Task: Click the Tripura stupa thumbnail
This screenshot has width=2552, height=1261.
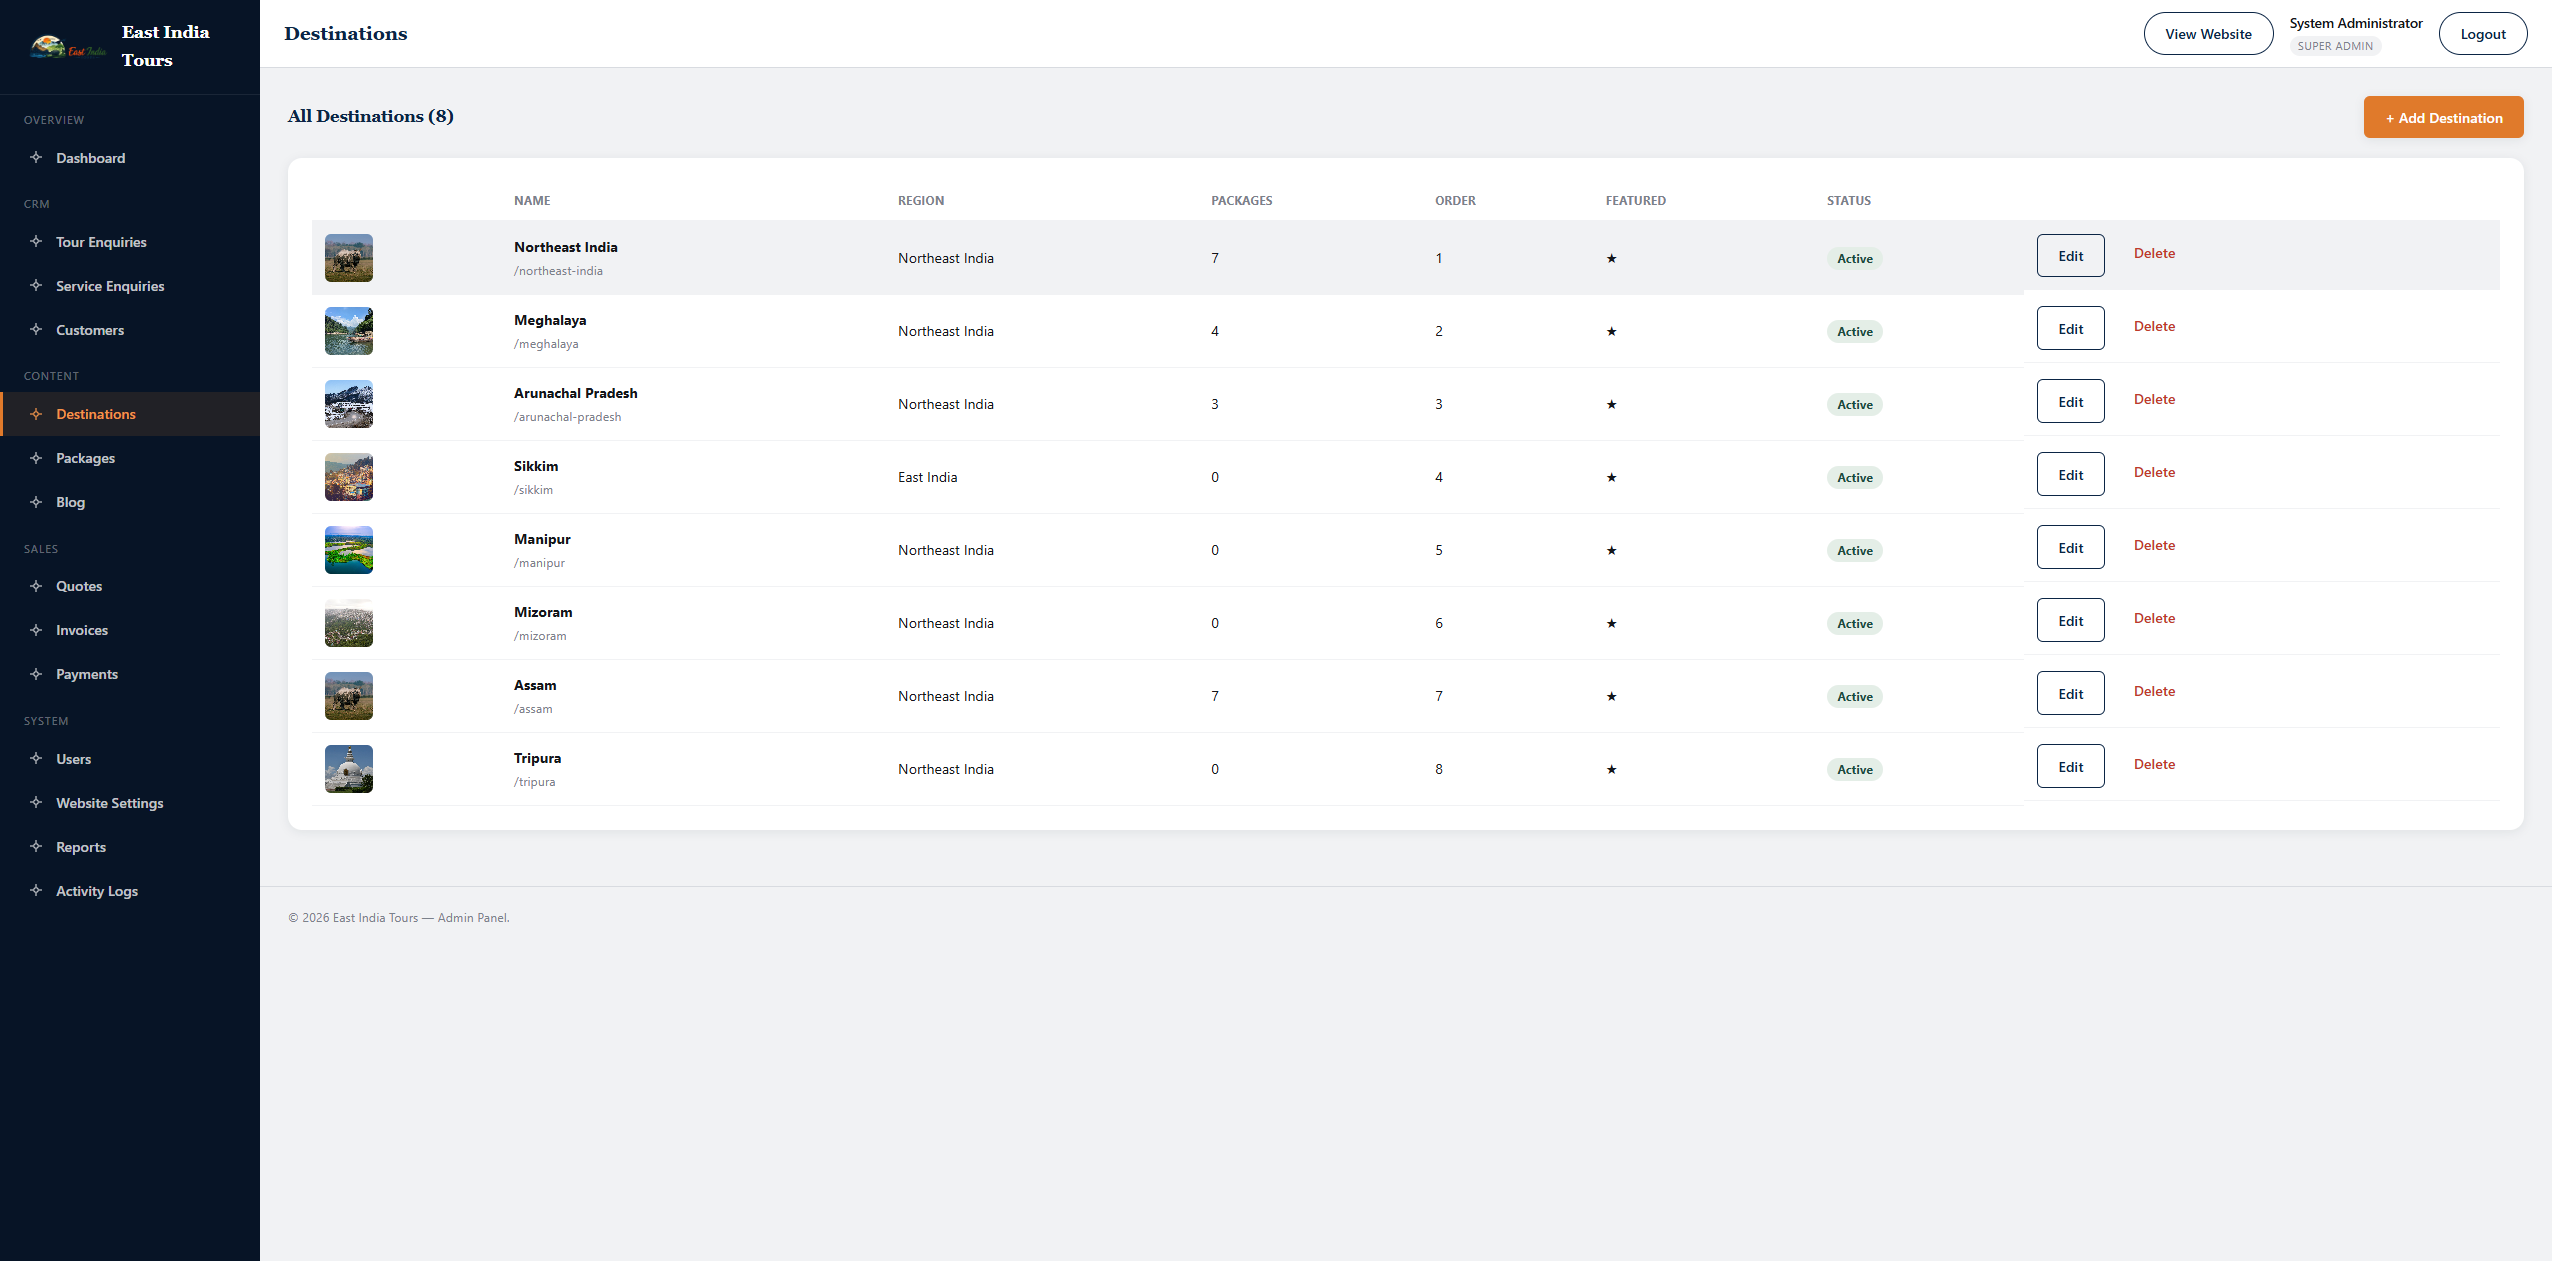Action: pos(349,769)
